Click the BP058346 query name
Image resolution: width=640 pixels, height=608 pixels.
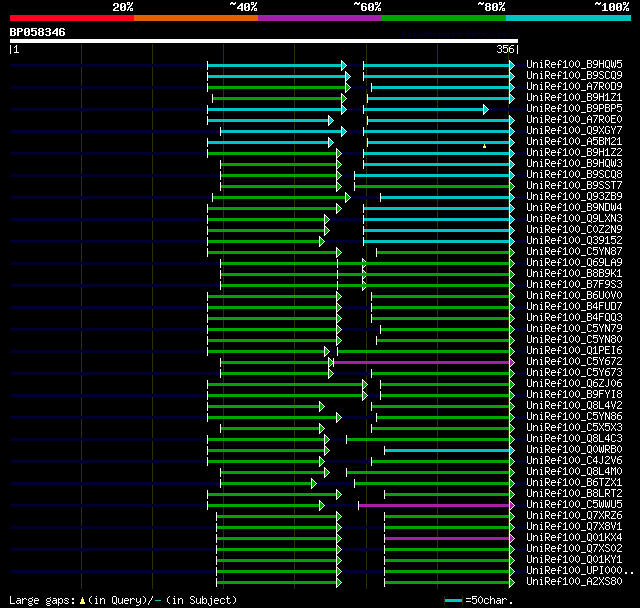(38, 32)
